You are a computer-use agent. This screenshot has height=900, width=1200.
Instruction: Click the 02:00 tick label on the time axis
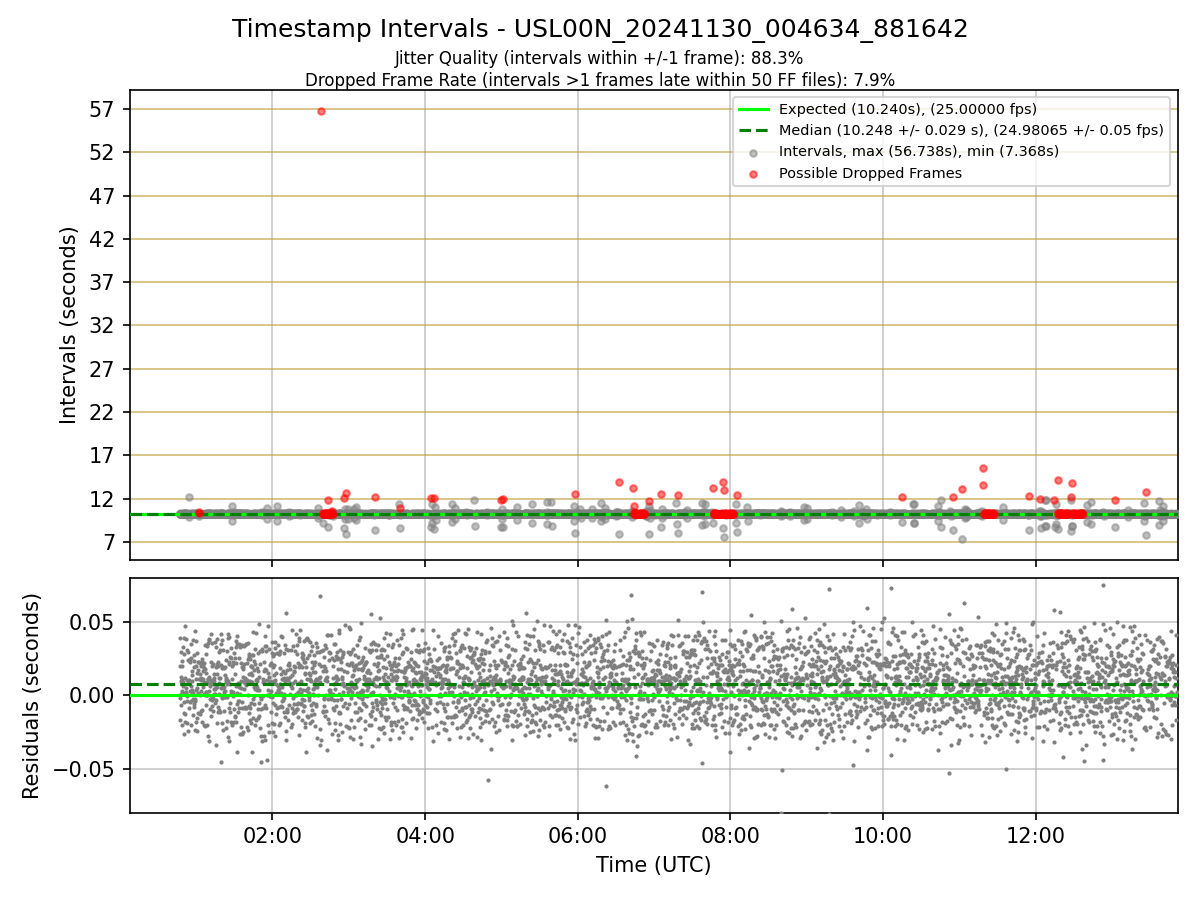point(272,836)
